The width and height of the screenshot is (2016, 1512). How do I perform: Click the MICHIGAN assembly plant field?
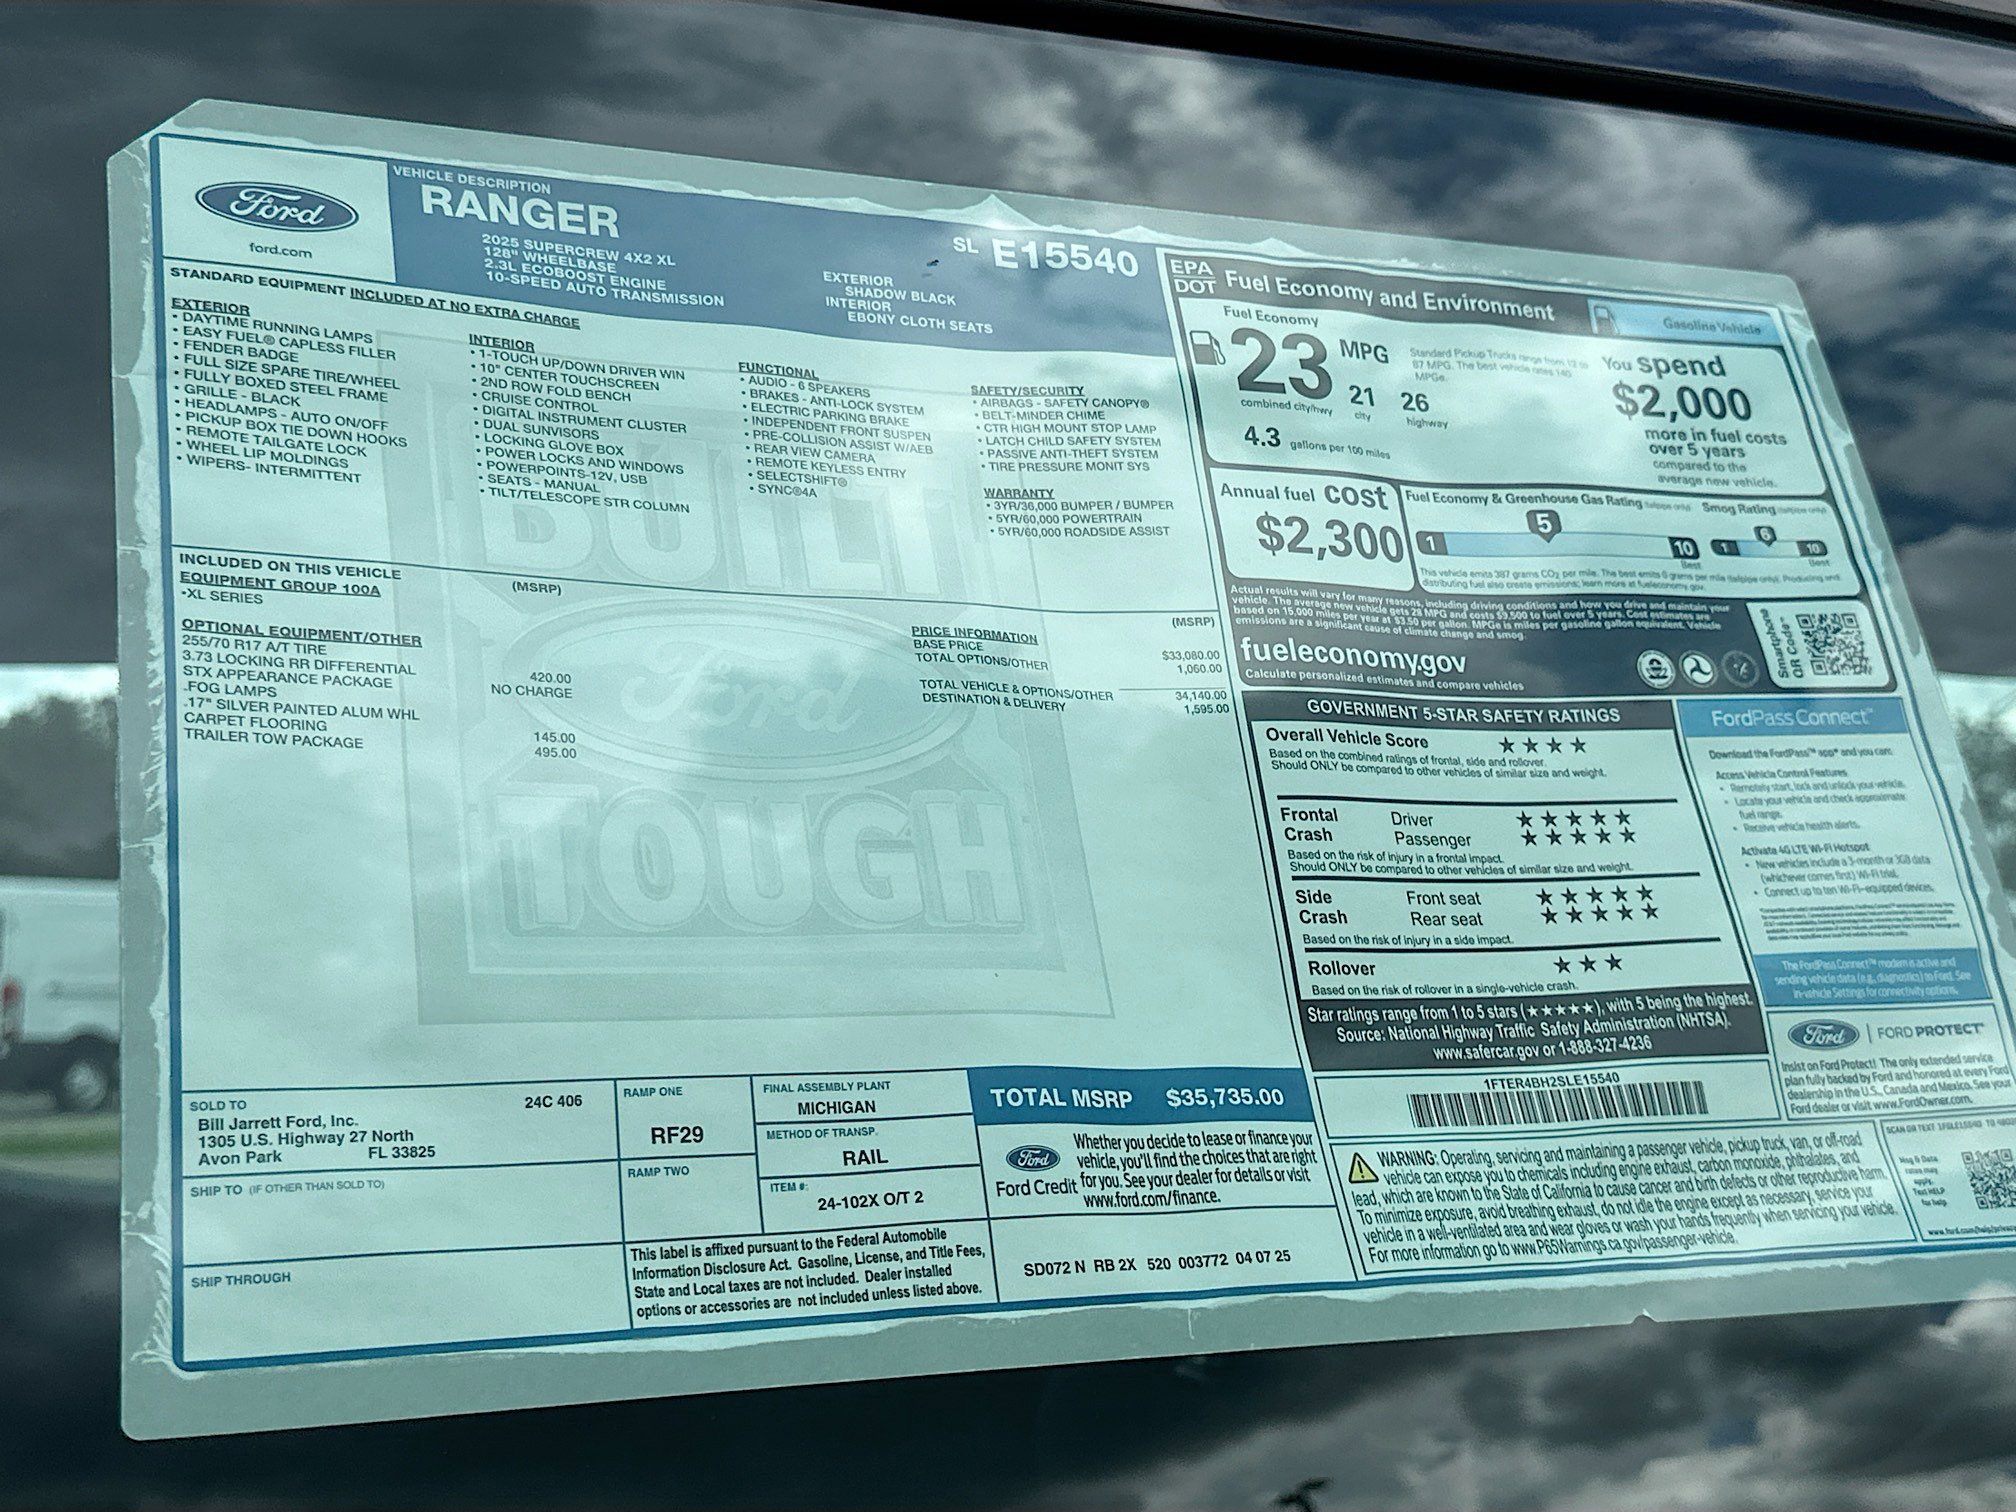pyautogui.click(x=836, y=1107)
